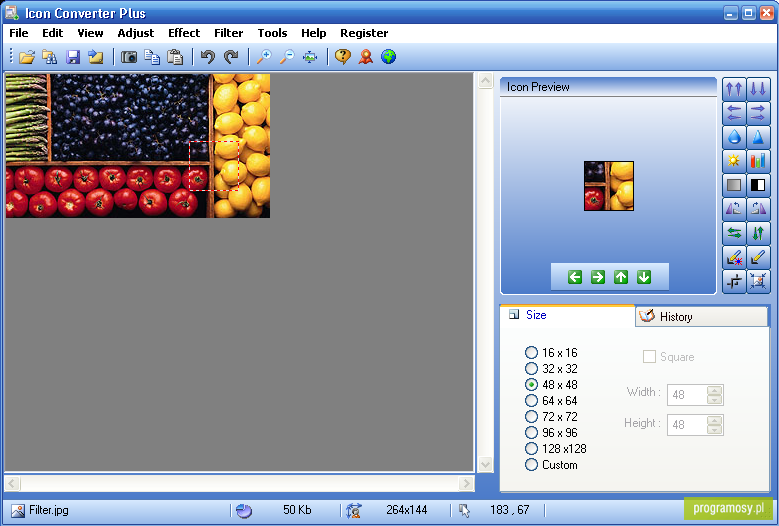779x526 pixels.
Task: Rotate image counterclockwise with side panel tool
Action: click(x=734, y=209)
